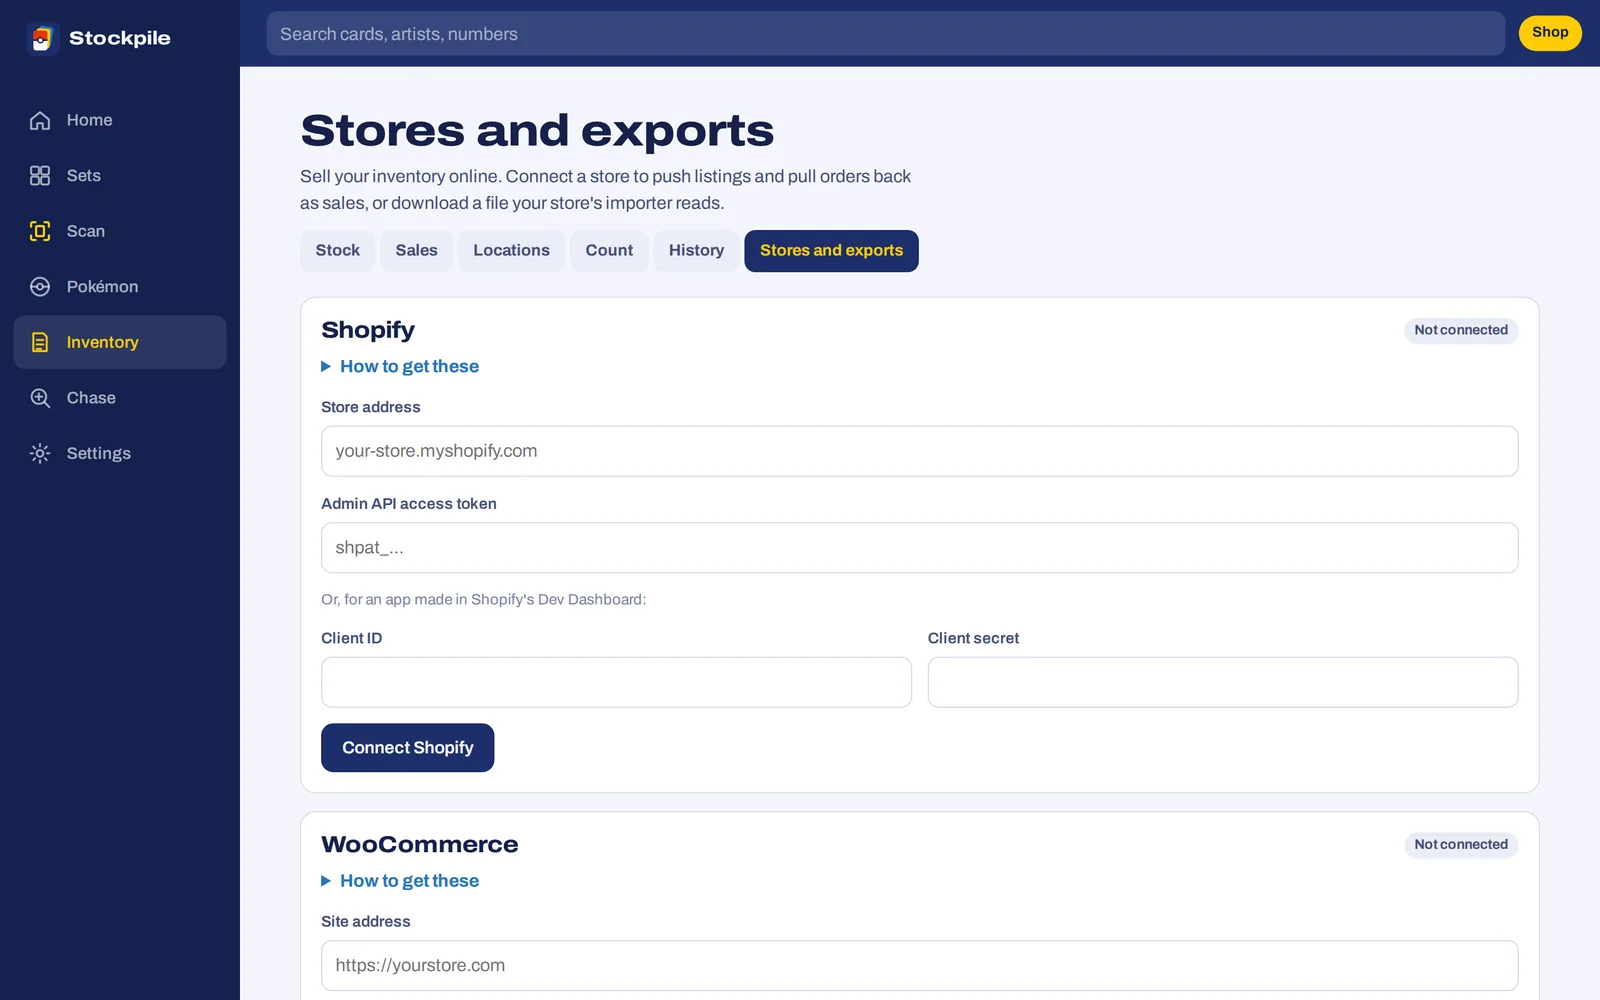Viewport: 1600px width, 1000px height.
Task: Focus the card search field
Action: 885,34
